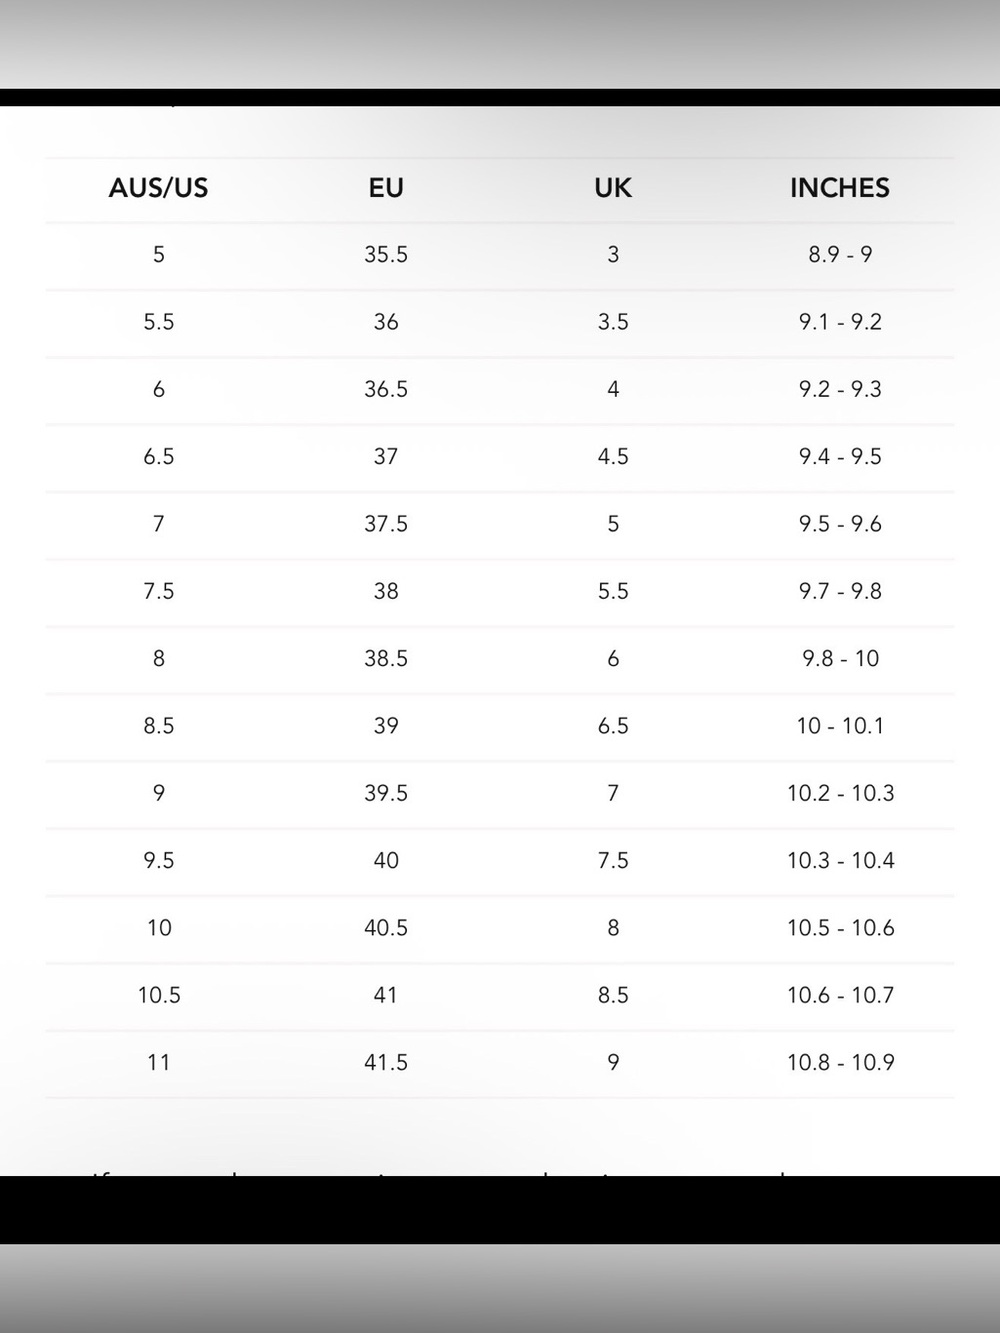Select AUS/US size 9.5 cell
Viewport: 1000px width, 1333px height.
[158, 861]
